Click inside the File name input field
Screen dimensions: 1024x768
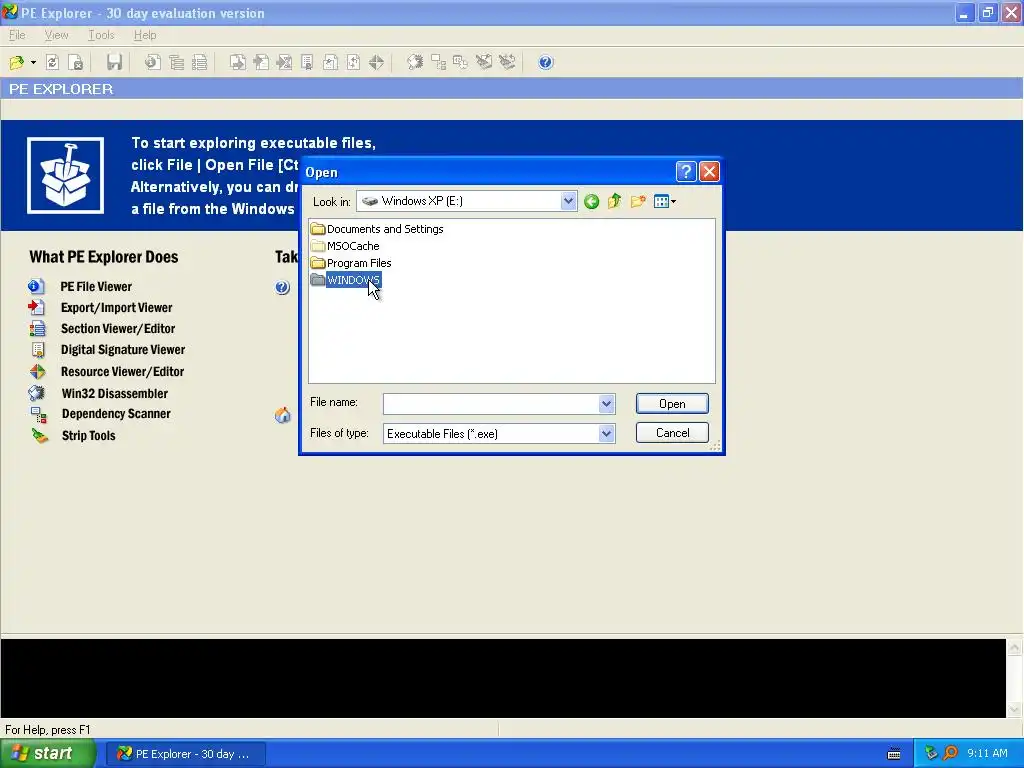click(491, 404)
